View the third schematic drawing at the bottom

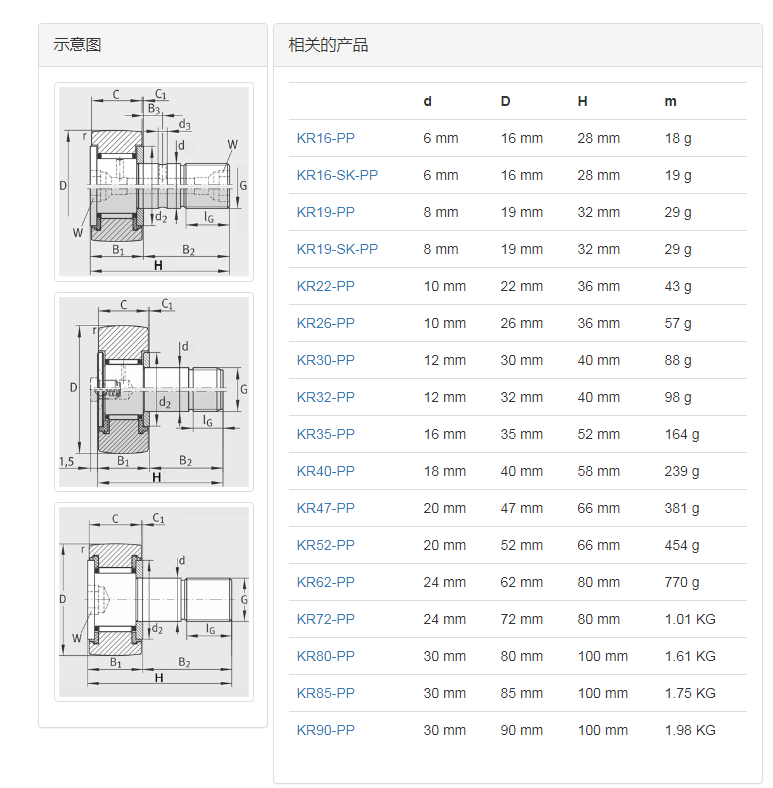click(153, 601)
